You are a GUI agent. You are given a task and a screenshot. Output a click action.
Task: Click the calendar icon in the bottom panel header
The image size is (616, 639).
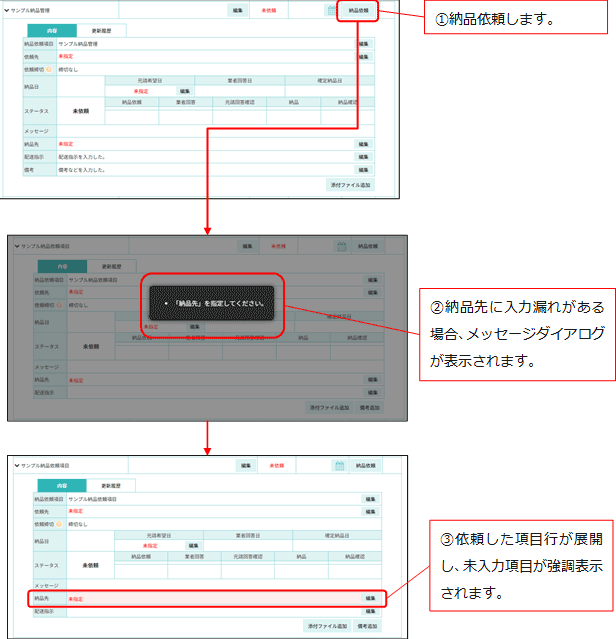339,466
